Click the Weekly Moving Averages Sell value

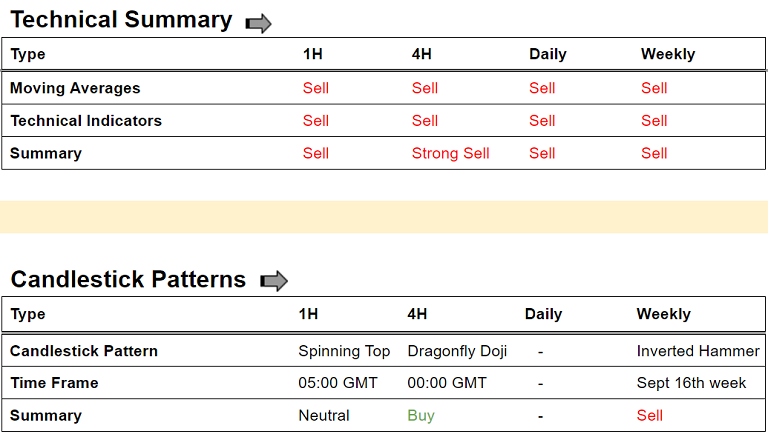click(654, 88)
